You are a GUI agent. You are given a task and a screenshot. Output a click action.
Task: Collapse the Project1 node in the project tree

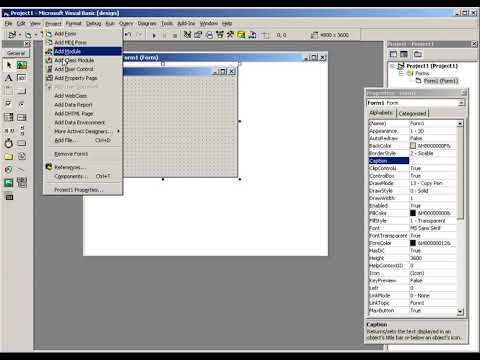tap(393, 66)
